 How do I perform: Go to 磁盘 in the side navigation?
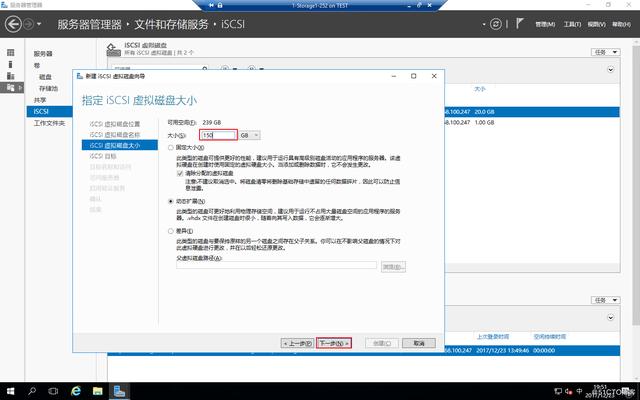click(x=45, y=77)
